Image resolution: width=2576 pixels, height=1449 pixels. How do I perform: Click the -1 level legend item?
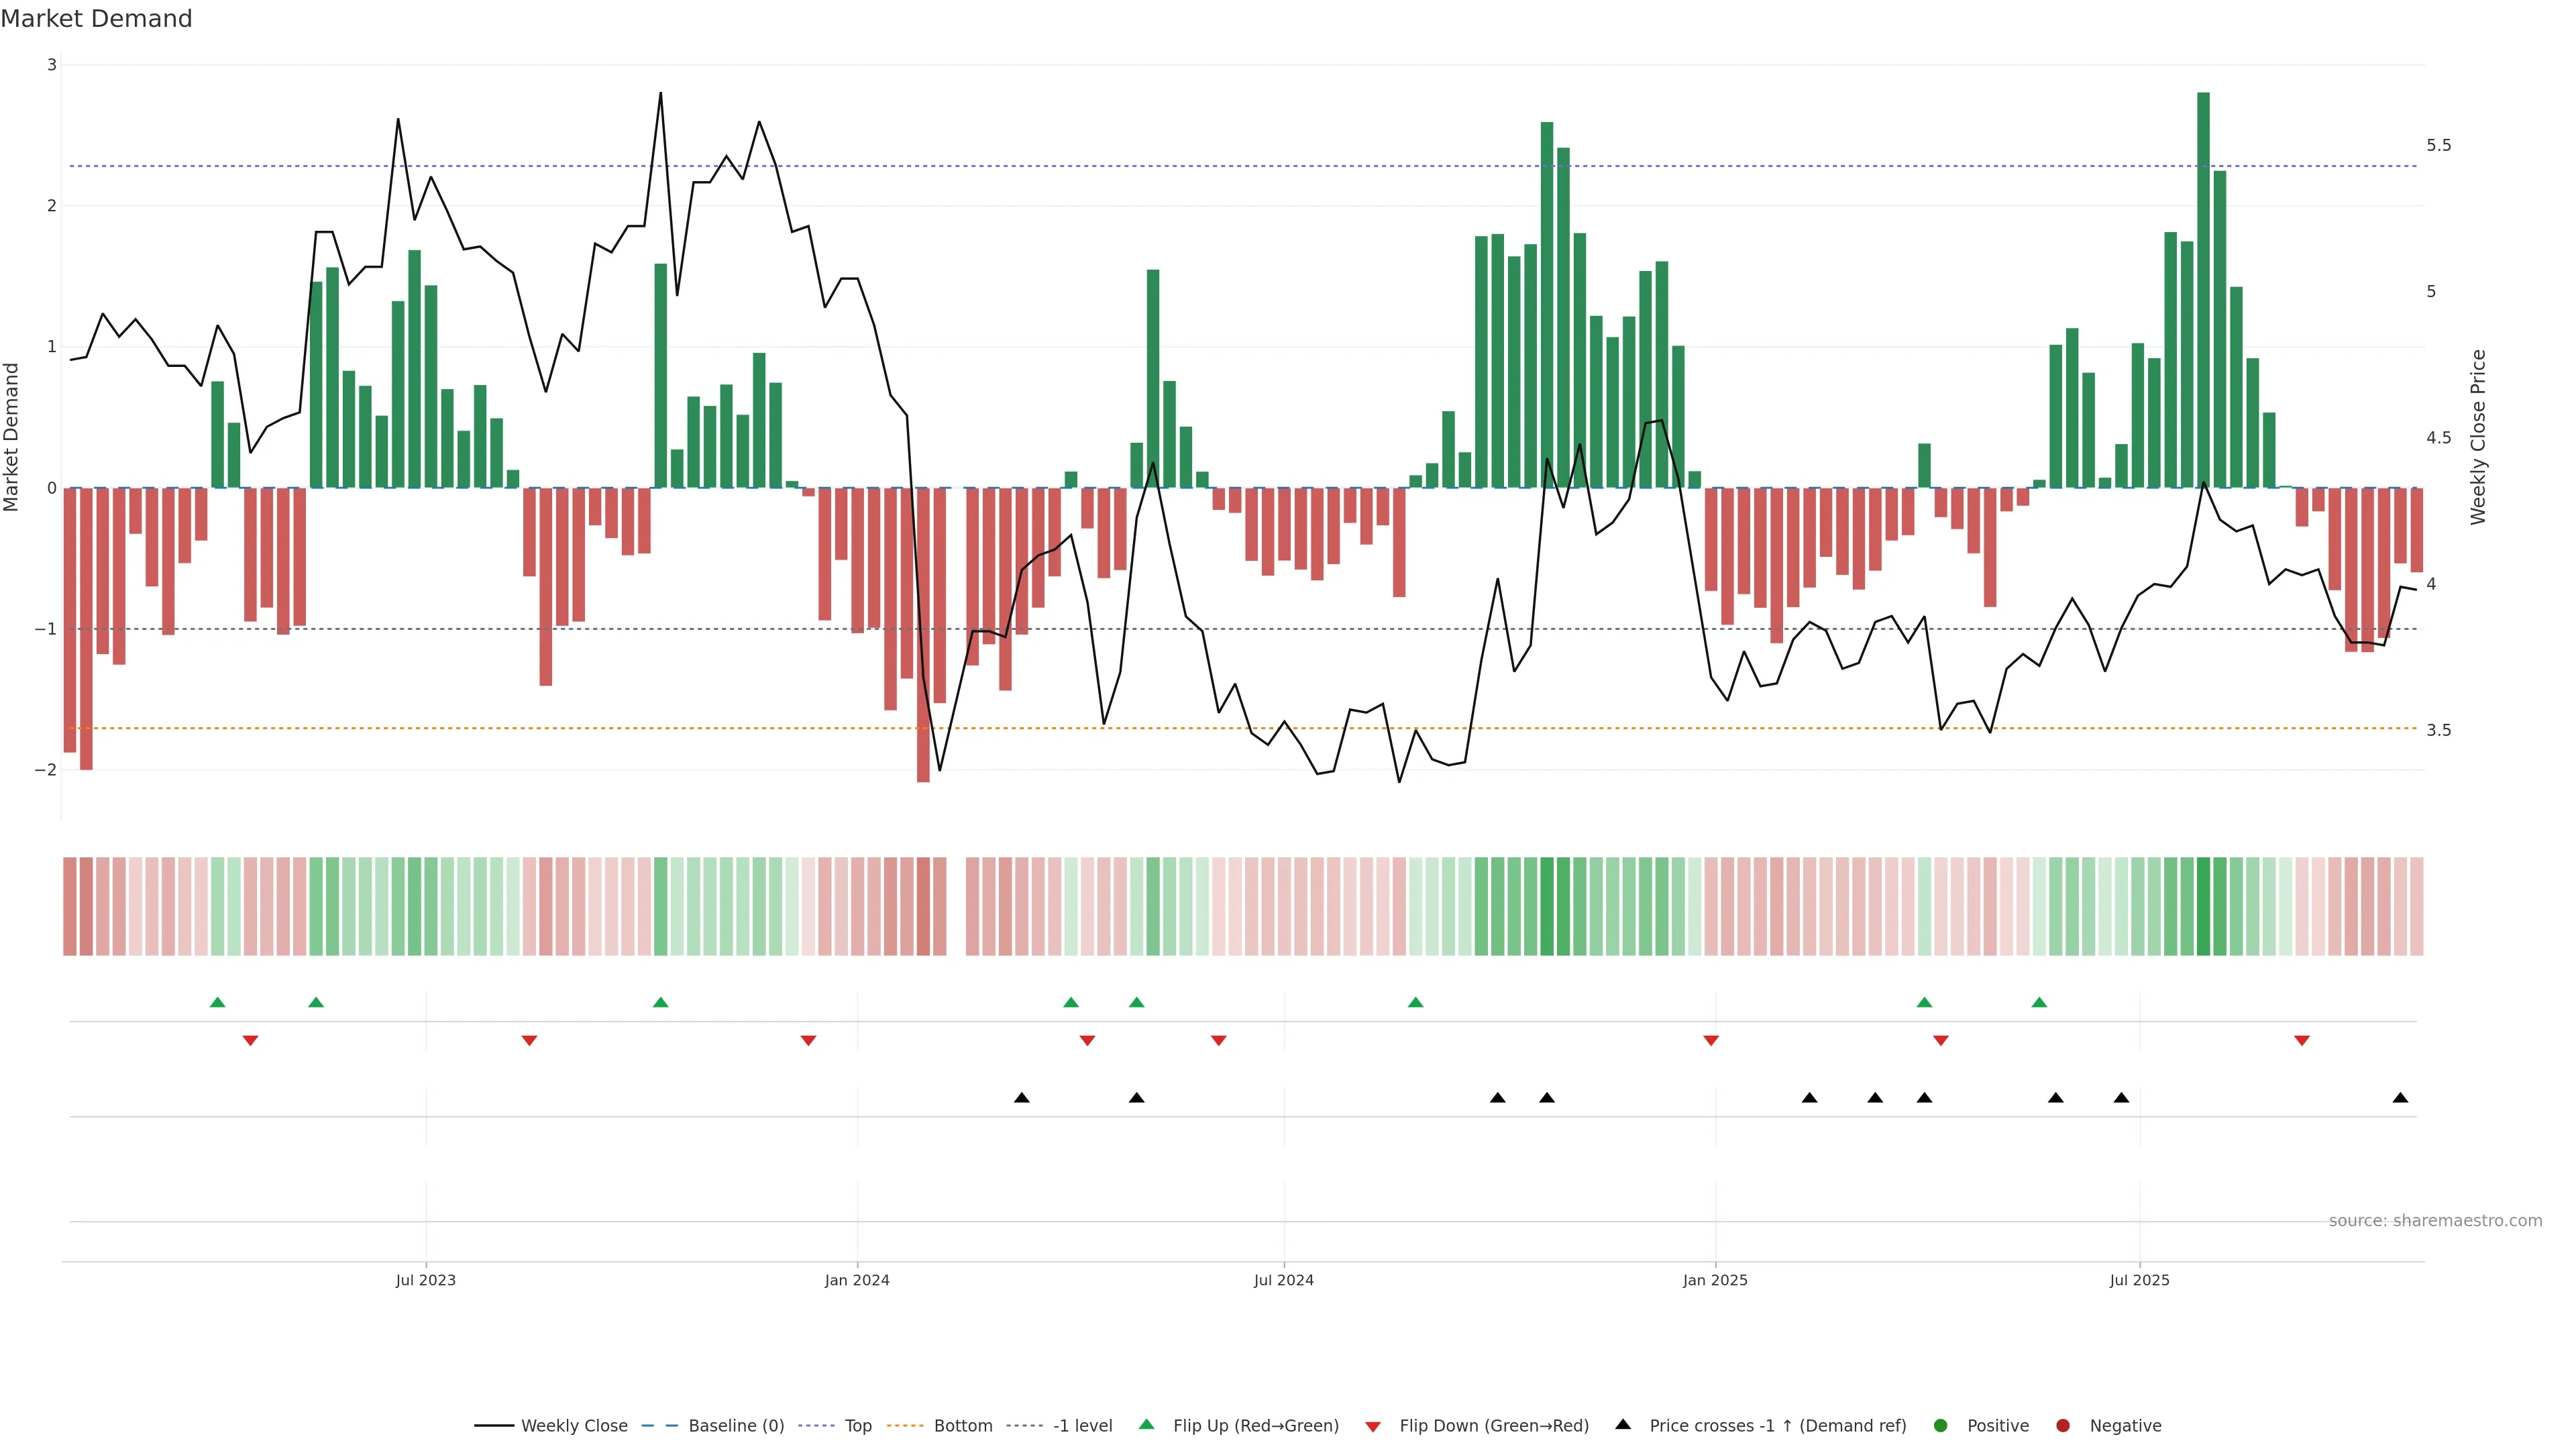1082,1425
